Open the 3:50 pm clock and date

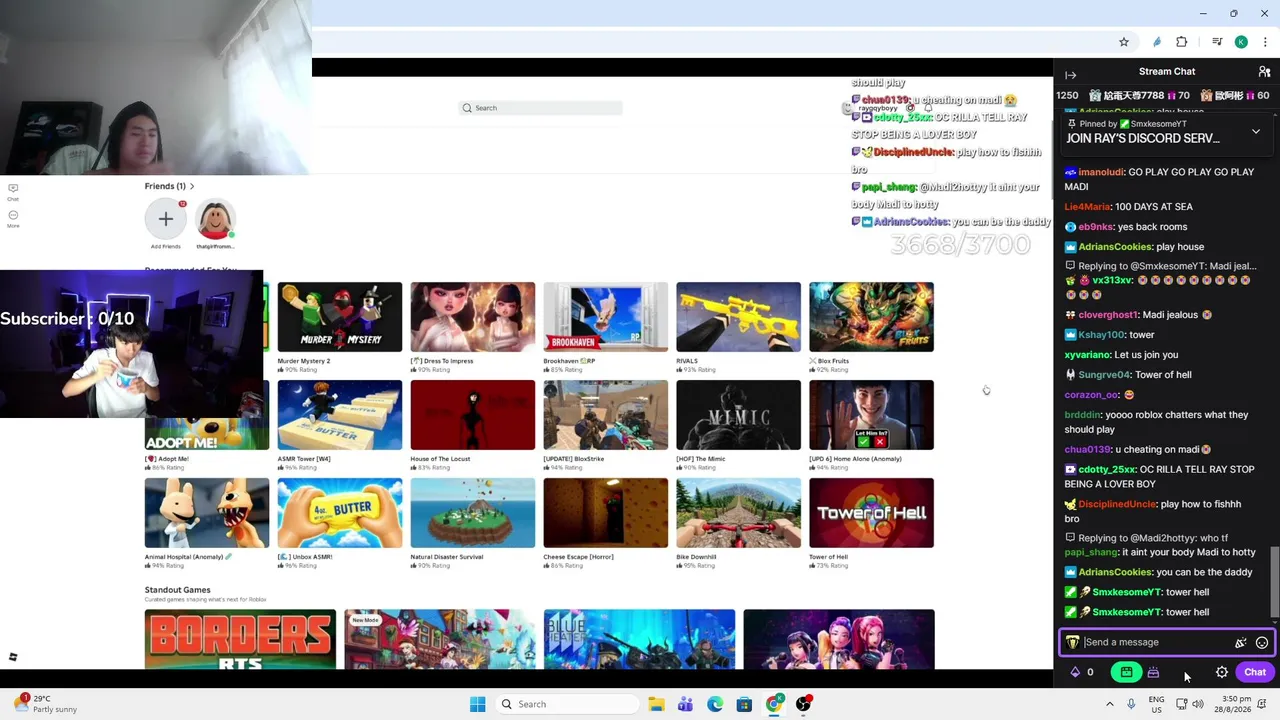pyautogui.click(x=1236, y=705)
